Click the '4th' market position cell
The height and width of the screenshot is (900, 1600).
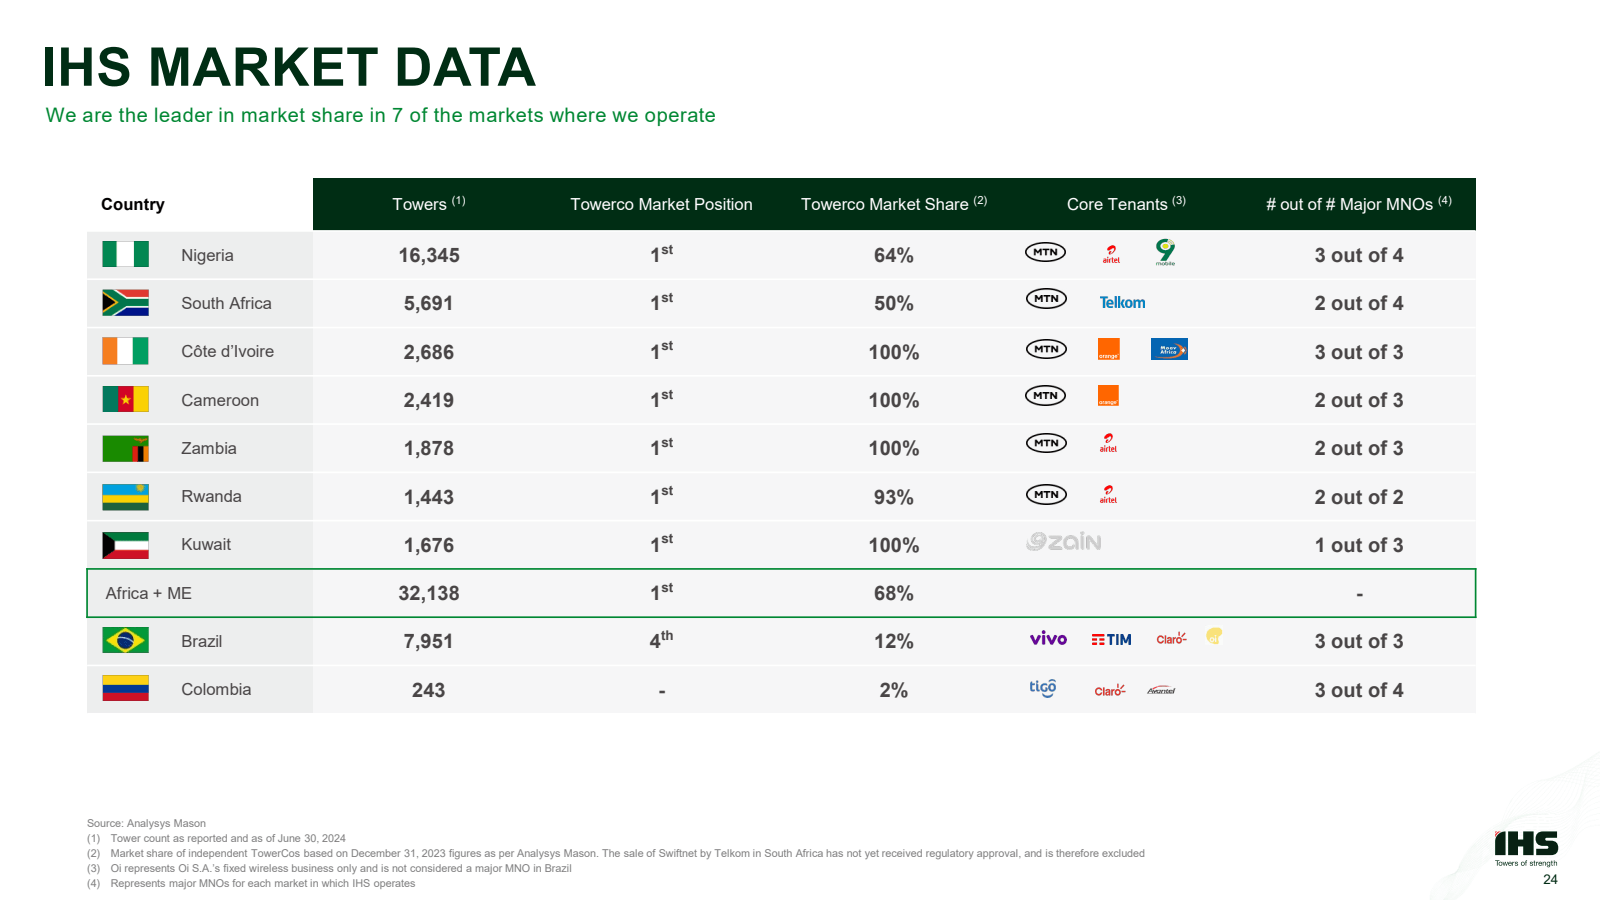tap(661, 640)
